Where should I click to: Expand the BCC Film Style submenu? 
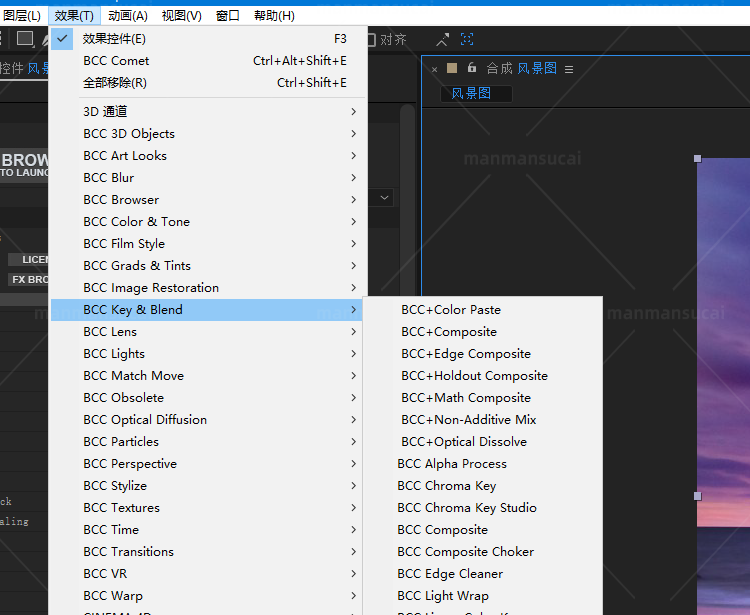(x=208, y=243)
